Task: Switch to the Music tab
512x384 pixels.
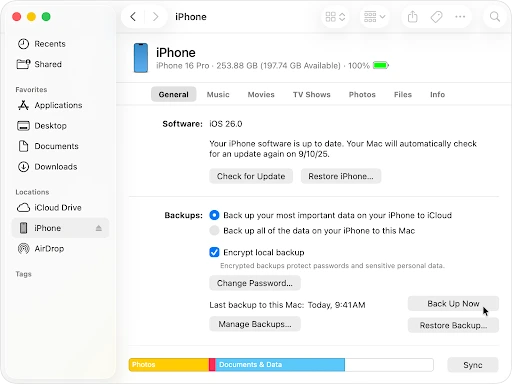Action: [x=218, y=94]
